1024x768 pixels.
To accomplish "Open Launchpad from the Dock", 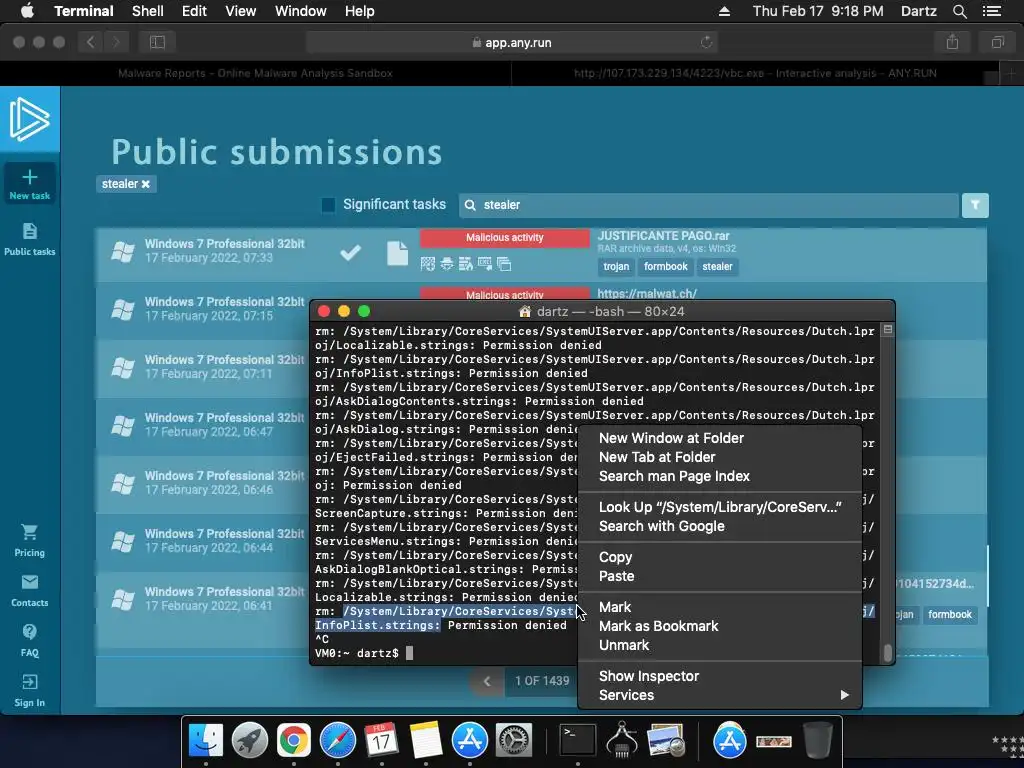I will click(x=249, y=741).
